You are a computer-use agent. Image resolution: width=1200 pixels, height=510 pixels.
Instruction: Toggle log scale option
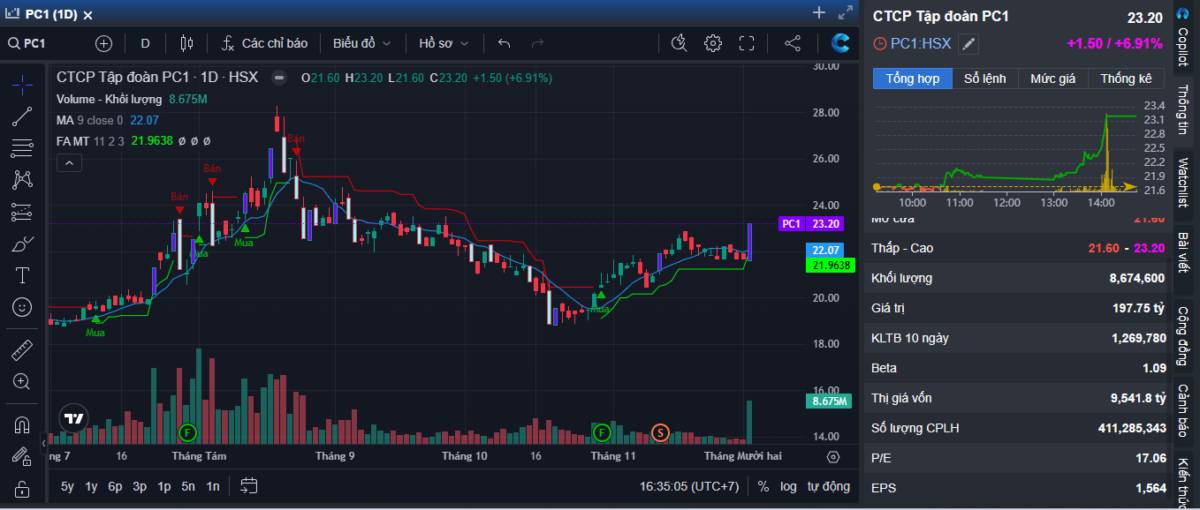pyautogui.click(x=788, y=486)
